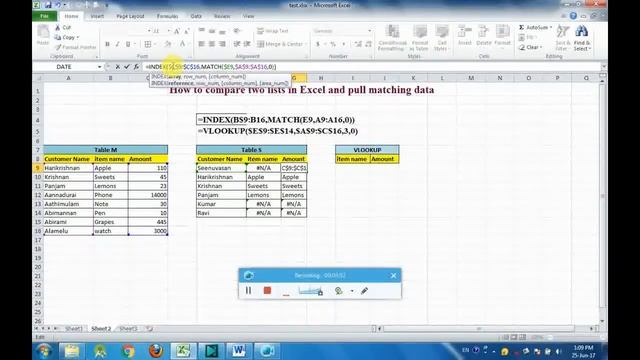Click Merge & Center button
This screenshot has height=360, width=640.
281,44
